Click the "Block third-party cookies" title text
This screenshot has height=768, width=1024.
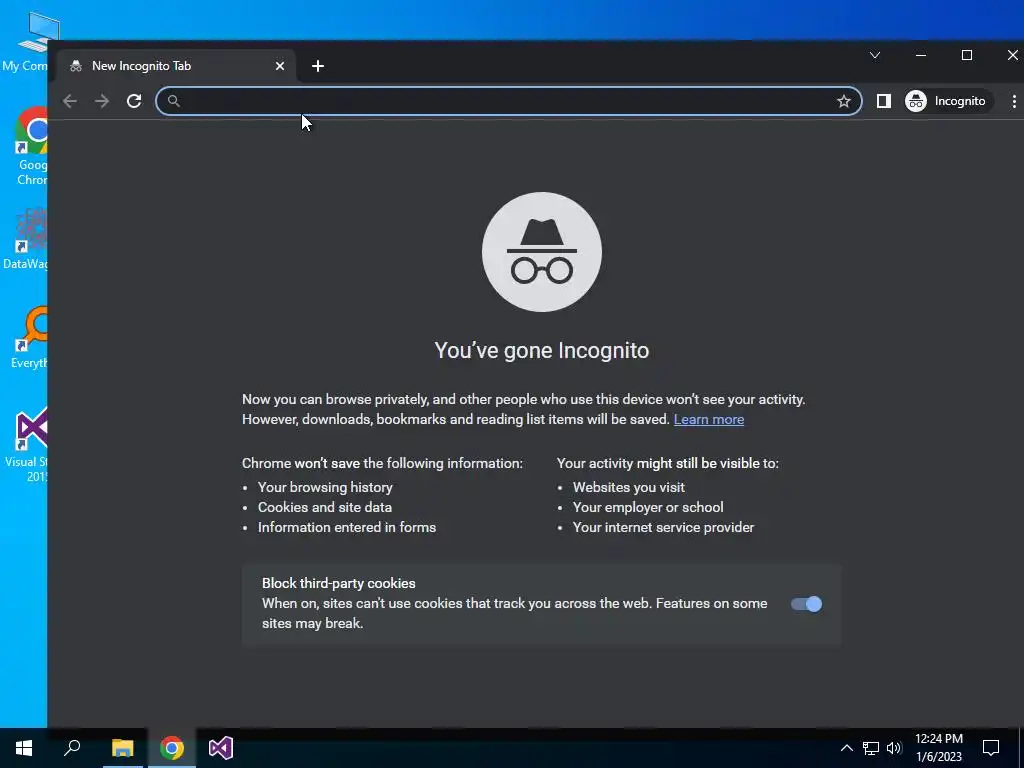pos(339,583)
